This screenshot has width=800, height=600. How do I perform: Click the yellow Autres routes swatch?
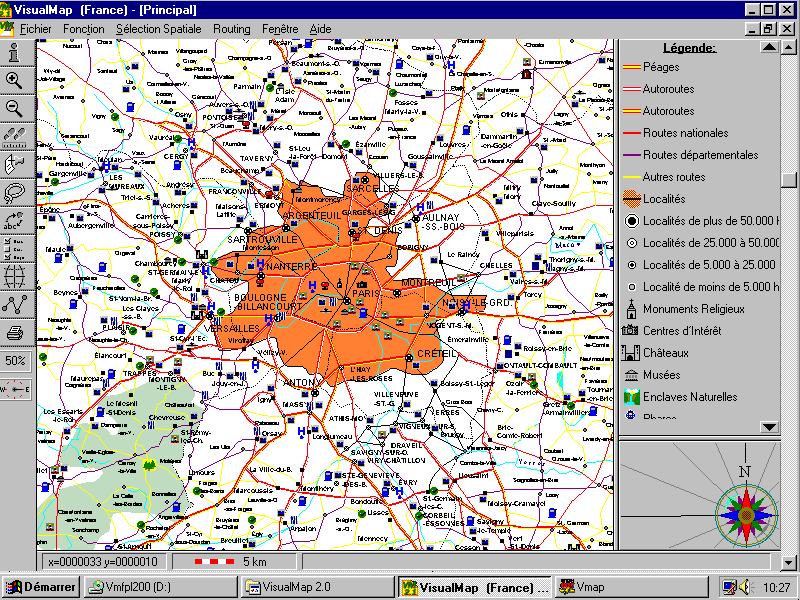click(632, 177)
